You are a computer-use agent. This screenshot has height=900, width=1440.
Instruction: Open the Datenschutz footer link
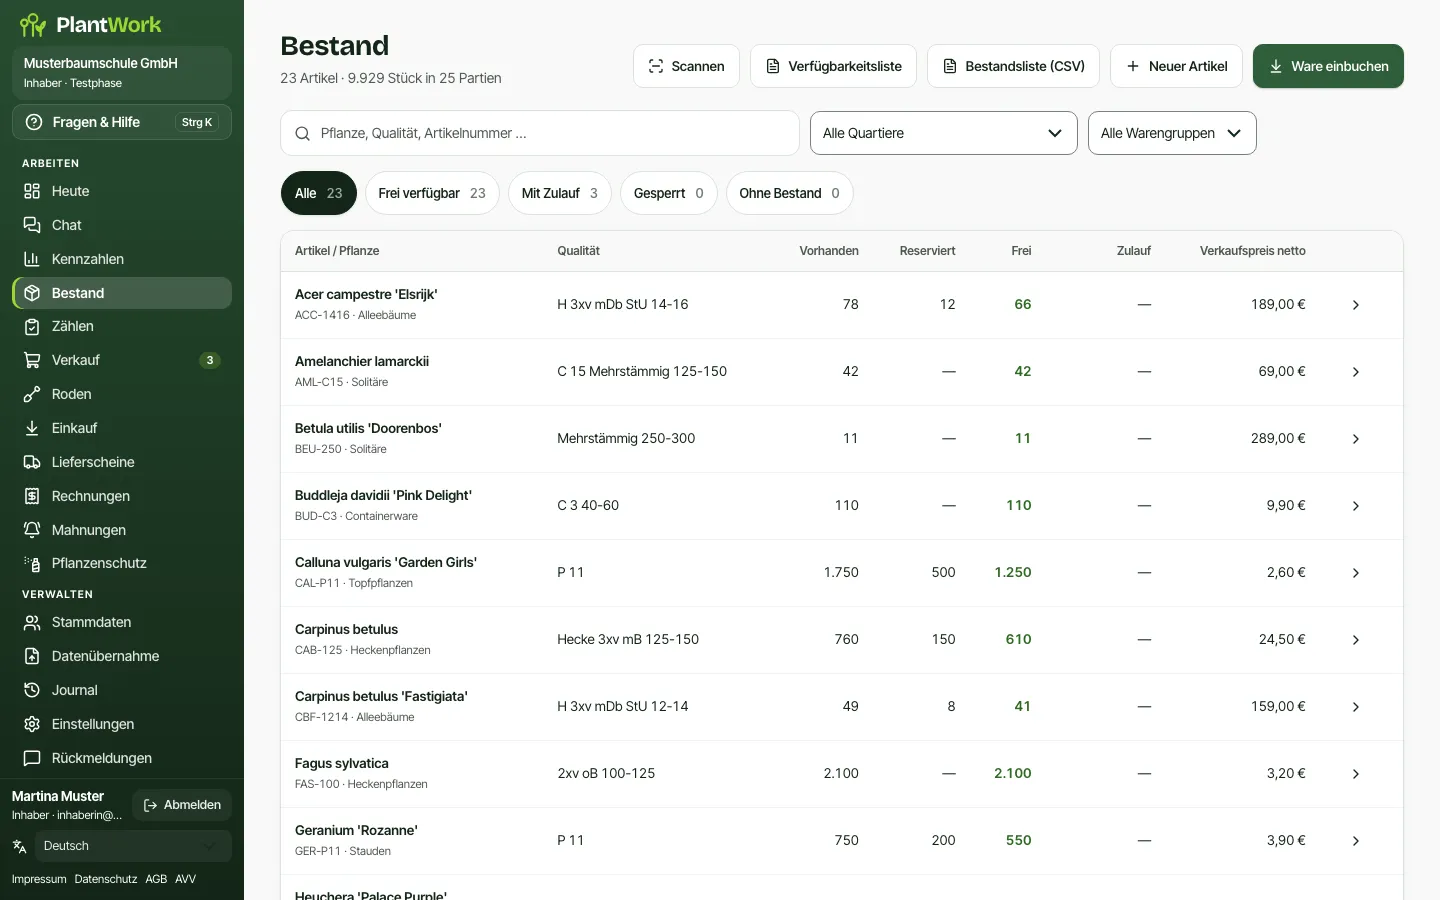(106, 879)
